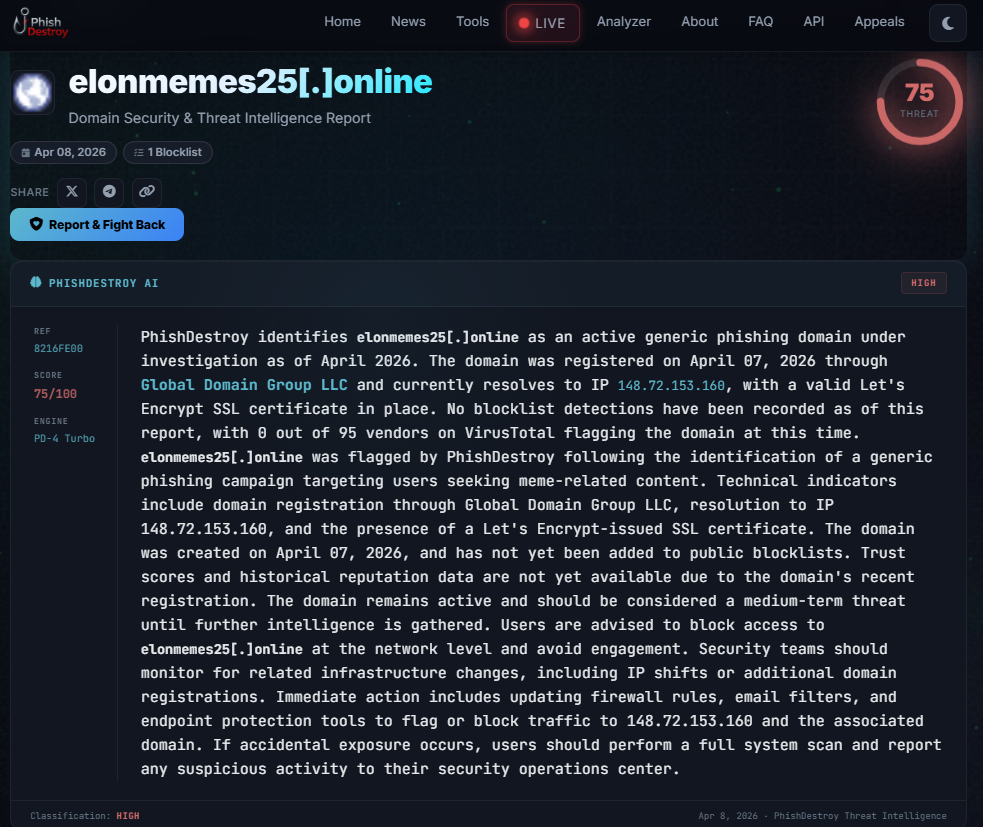This screenshot has height=827, width=983.
Task: Open the API page
Action: pos(813,21)
